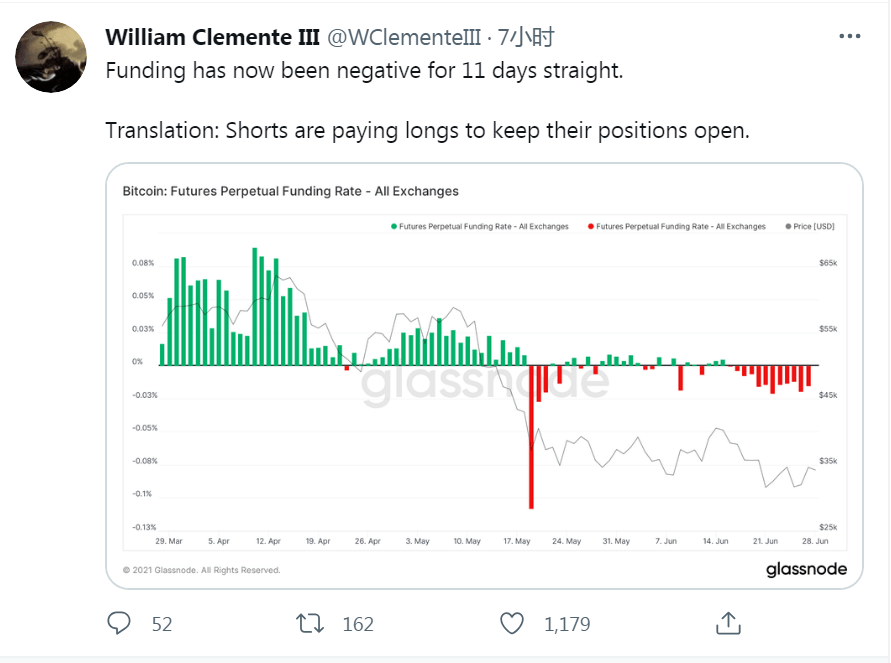The height and width of the screenshot is (663, 891).
Task: Click the glassnode logo at chart bottom-right
Action: pos(806,569)
